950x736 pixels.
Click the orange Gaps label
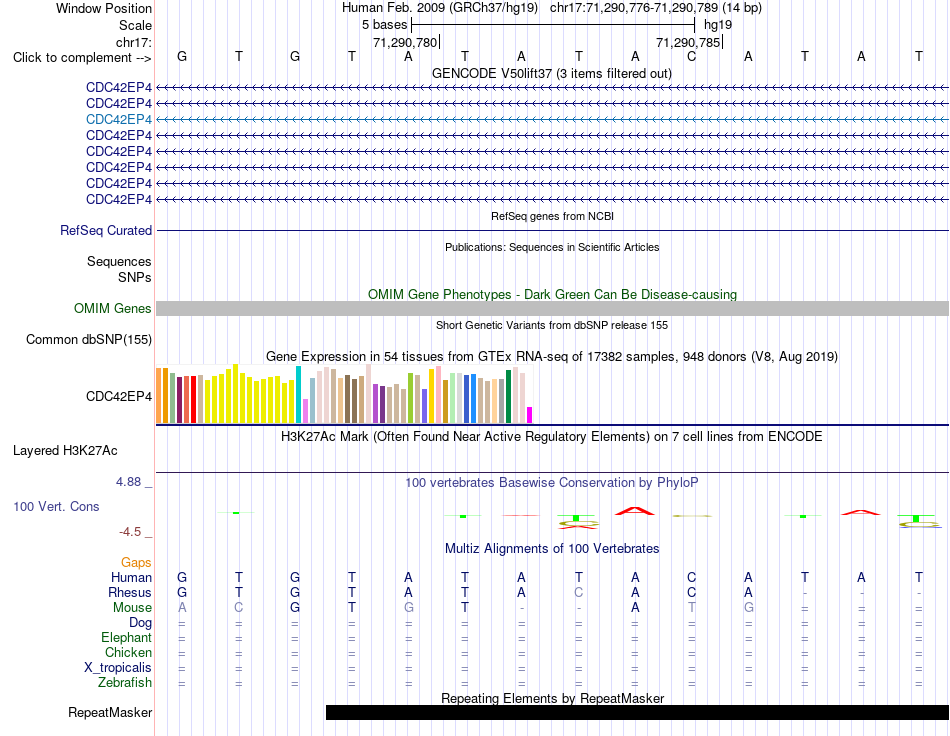click(x=136, y=563)
